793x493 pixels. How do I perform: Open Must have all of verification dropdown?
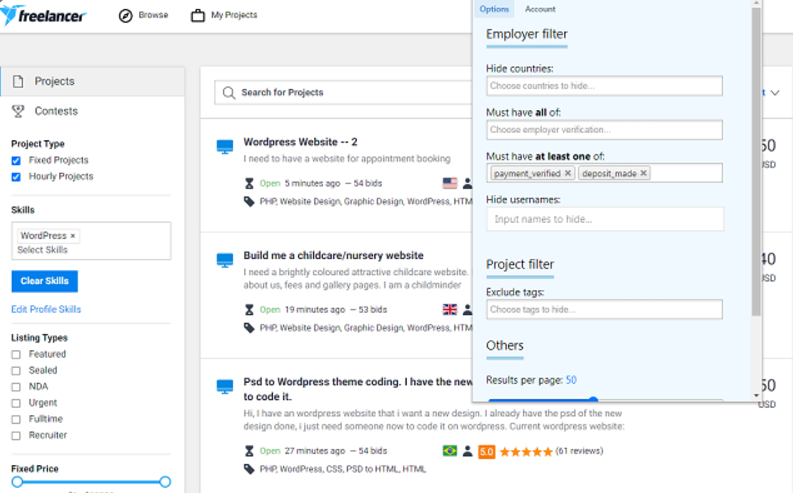coord(604,130)
